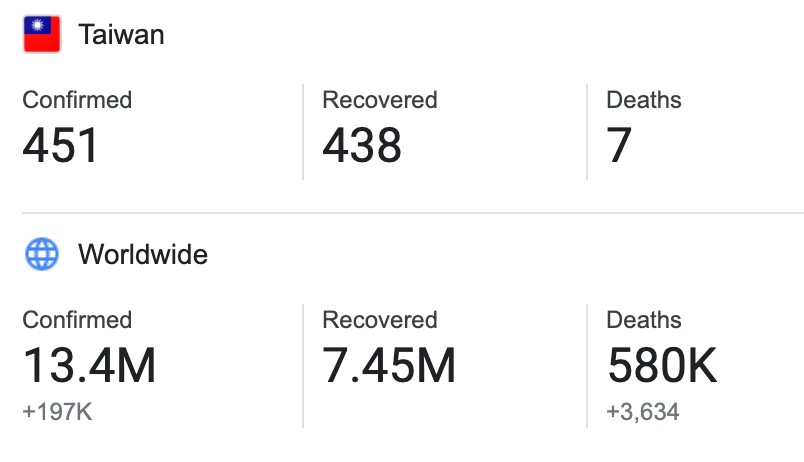Image resolution: width=804 pixels, height=462 pixels.
Task: Select Taiwan deaths count 7
Action: click(x=619, y=145)
